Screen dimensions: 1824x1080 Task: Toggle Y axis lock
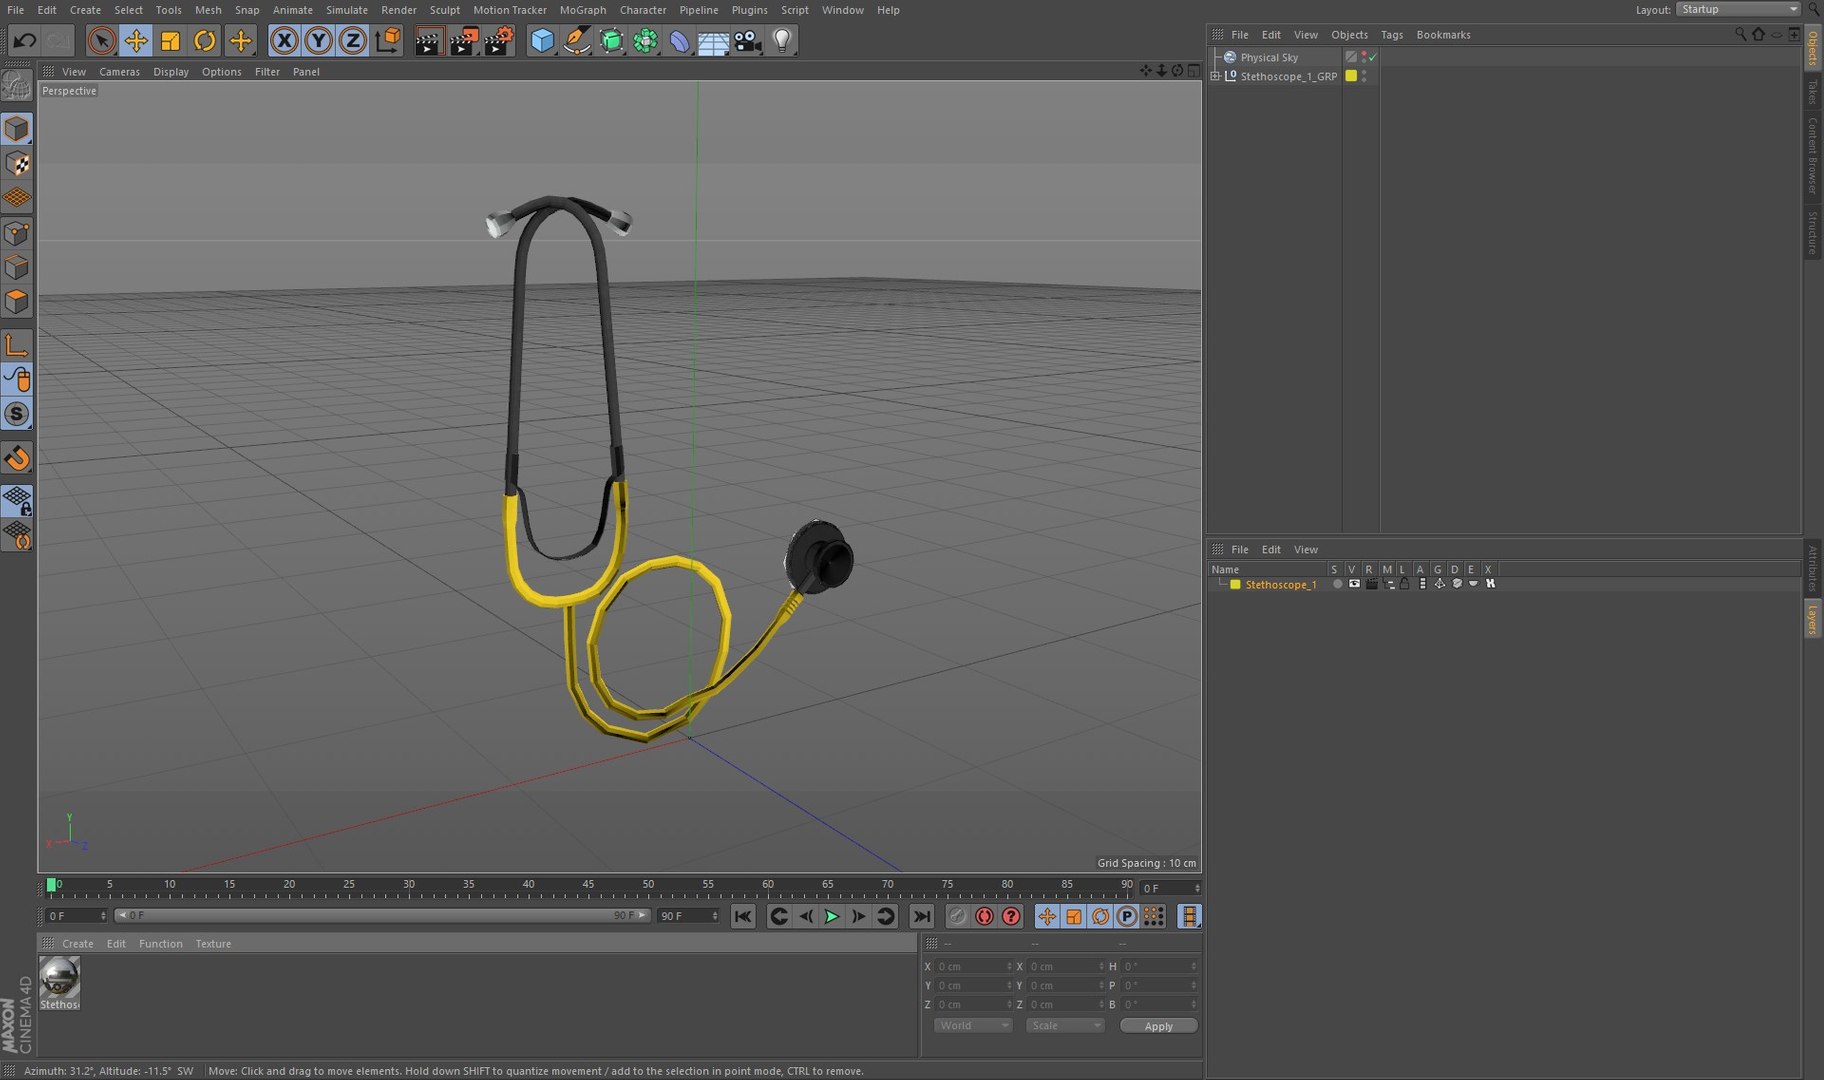pyautogui.click(x=318, y=41)
